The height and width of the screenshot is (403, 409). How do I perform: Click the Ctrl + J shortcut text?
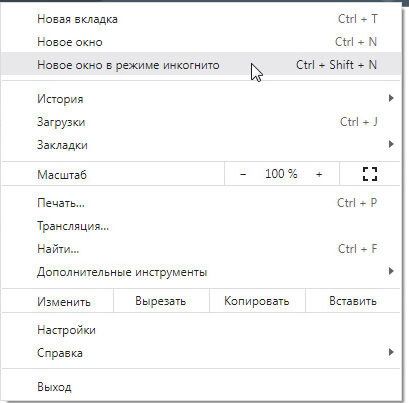tap(359, 122)
